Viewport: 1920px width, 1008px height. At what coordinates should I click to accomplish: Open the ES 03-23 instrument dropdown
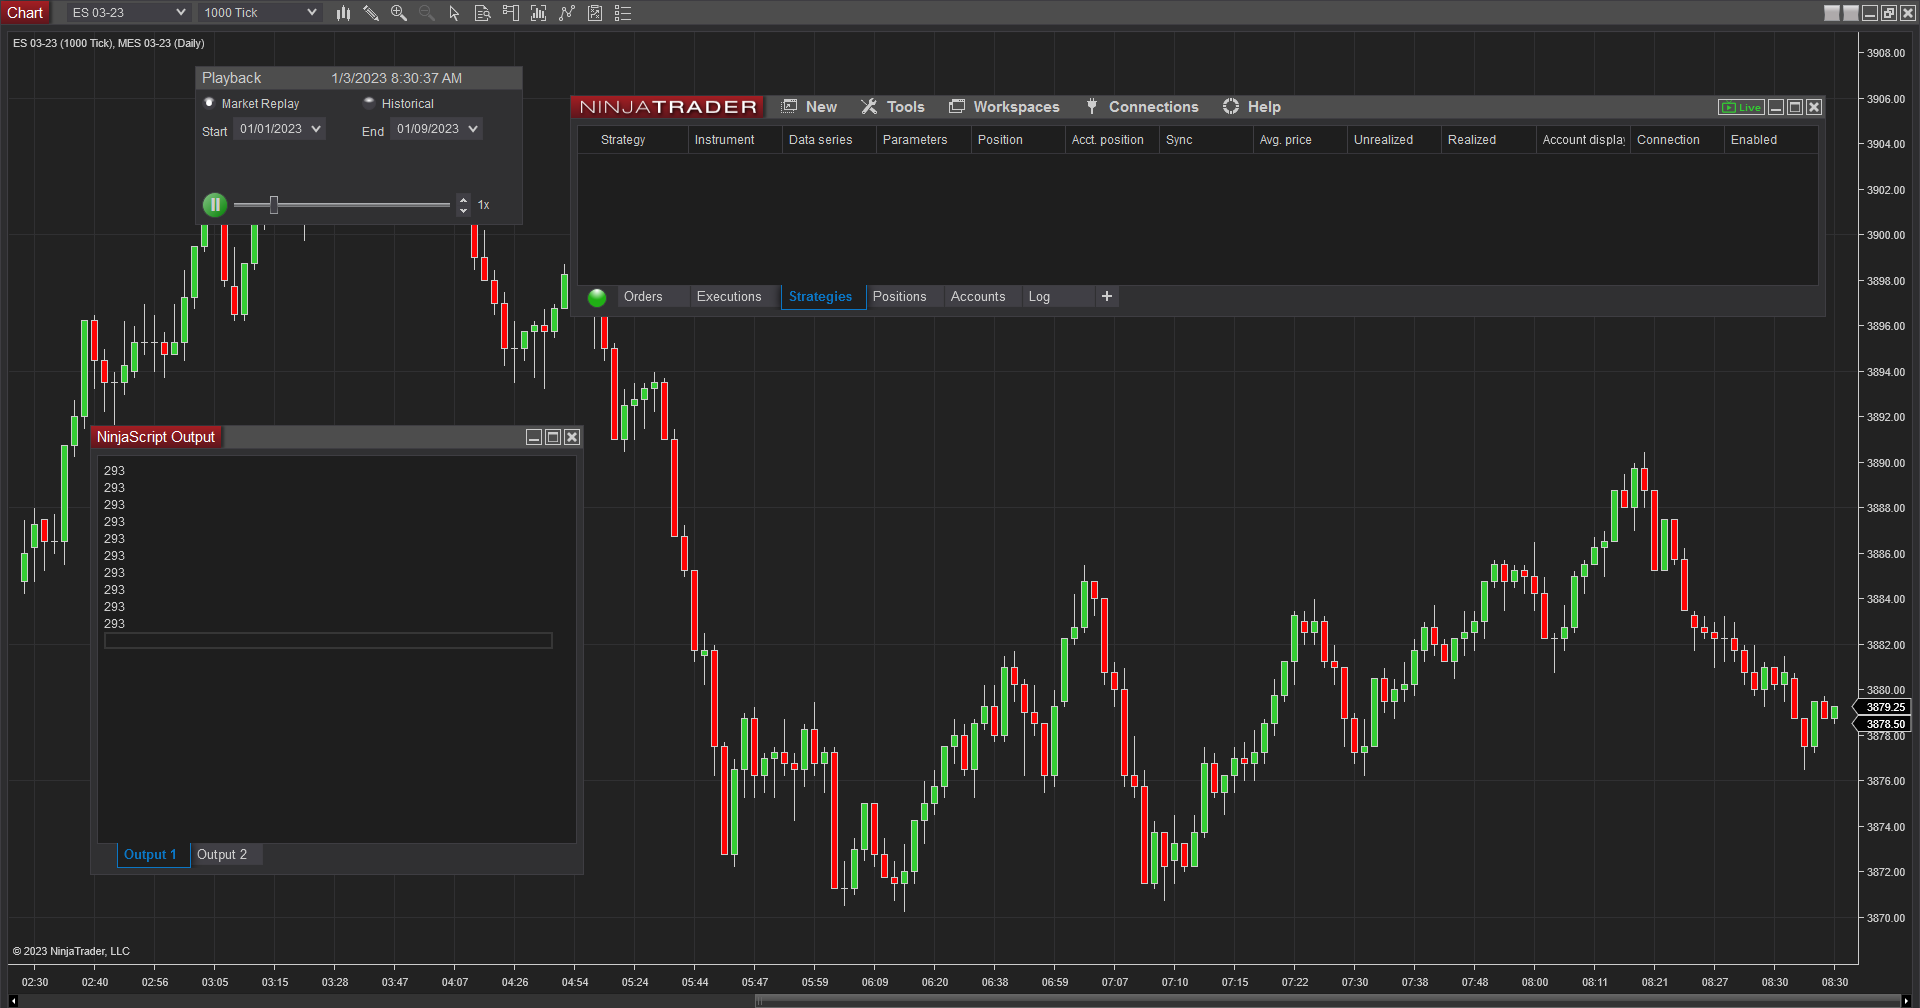(129, 13)
